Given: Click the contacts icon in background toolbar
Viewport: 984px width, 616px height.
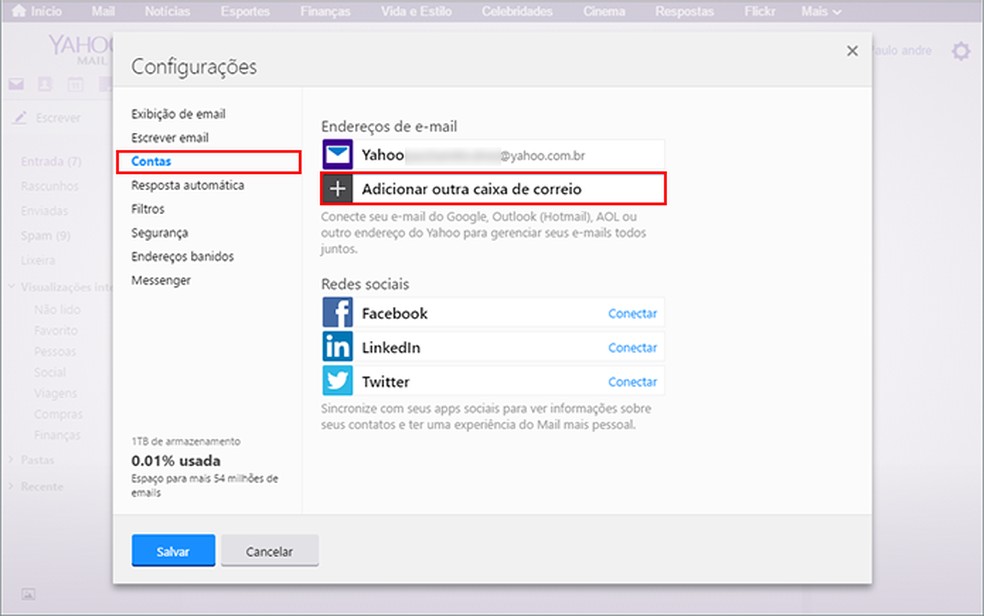Looking at the screenshot, I should (x=45, y=84).
